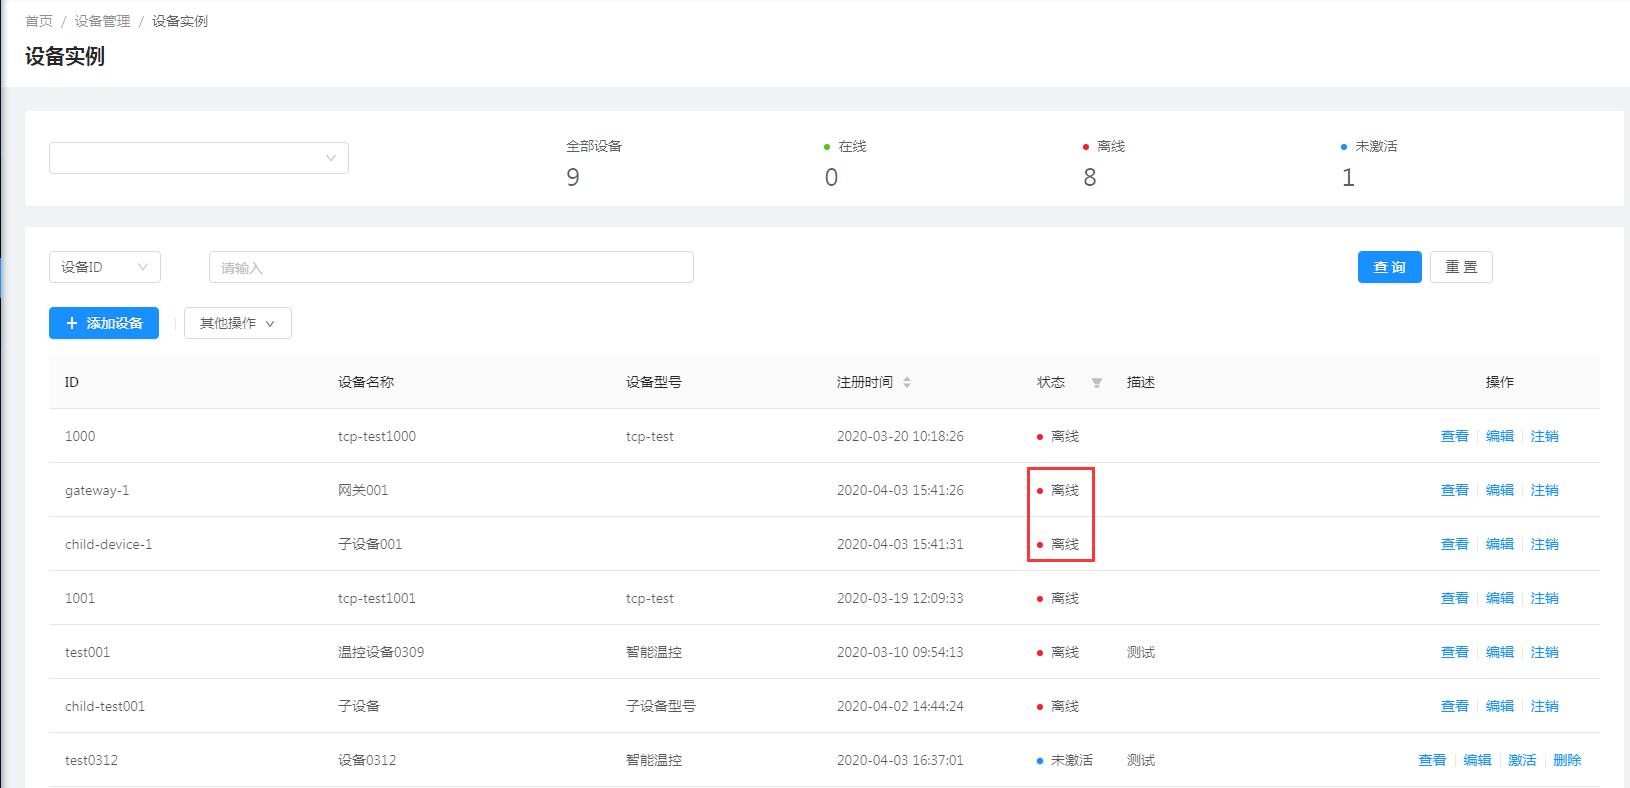Expand the 设备ID search type dropdown
The height and width of the screenshot is (788, 1630).
pos(104,267)
